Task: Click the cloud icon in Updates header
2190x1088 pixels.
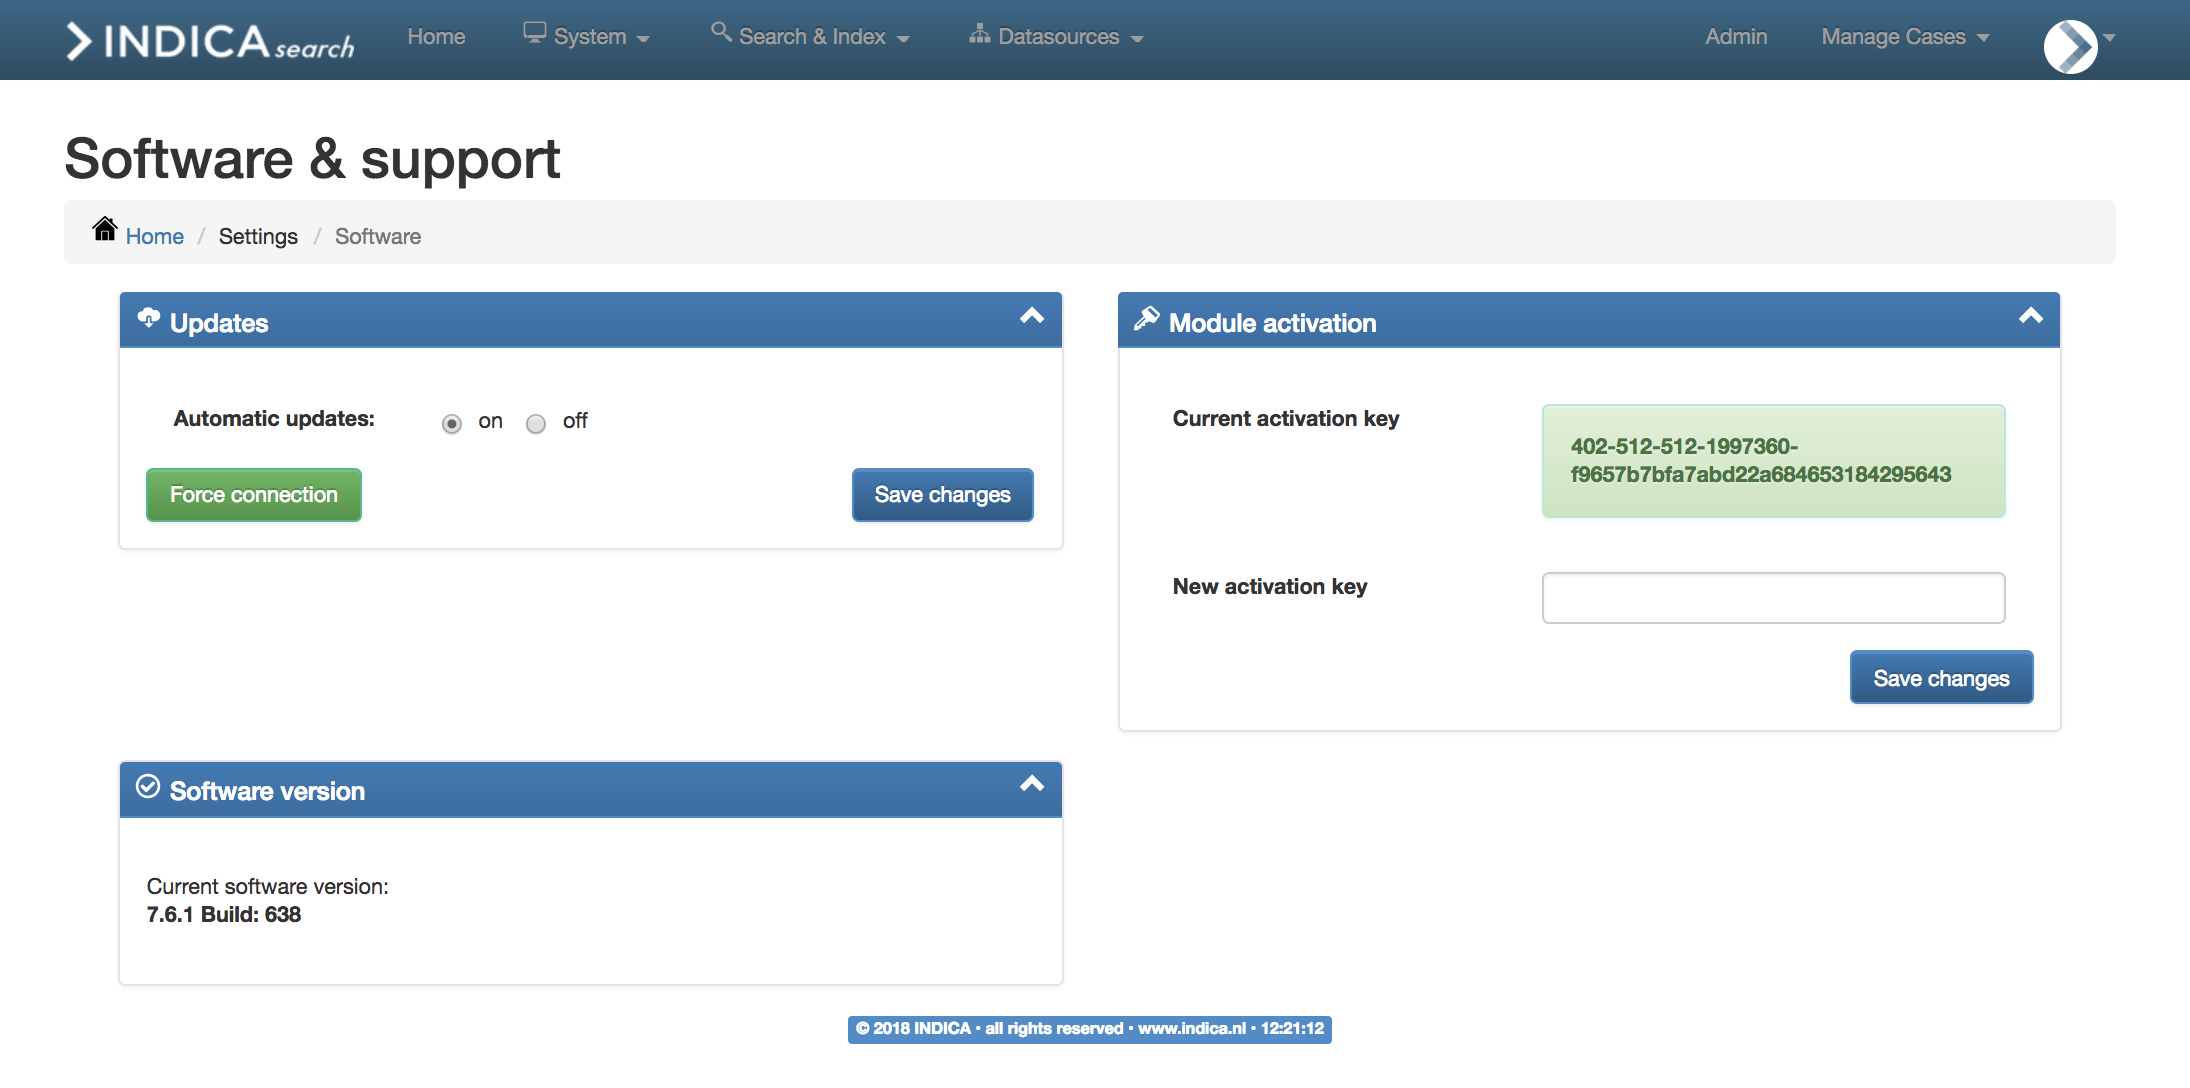Action: tap(149, 318)
